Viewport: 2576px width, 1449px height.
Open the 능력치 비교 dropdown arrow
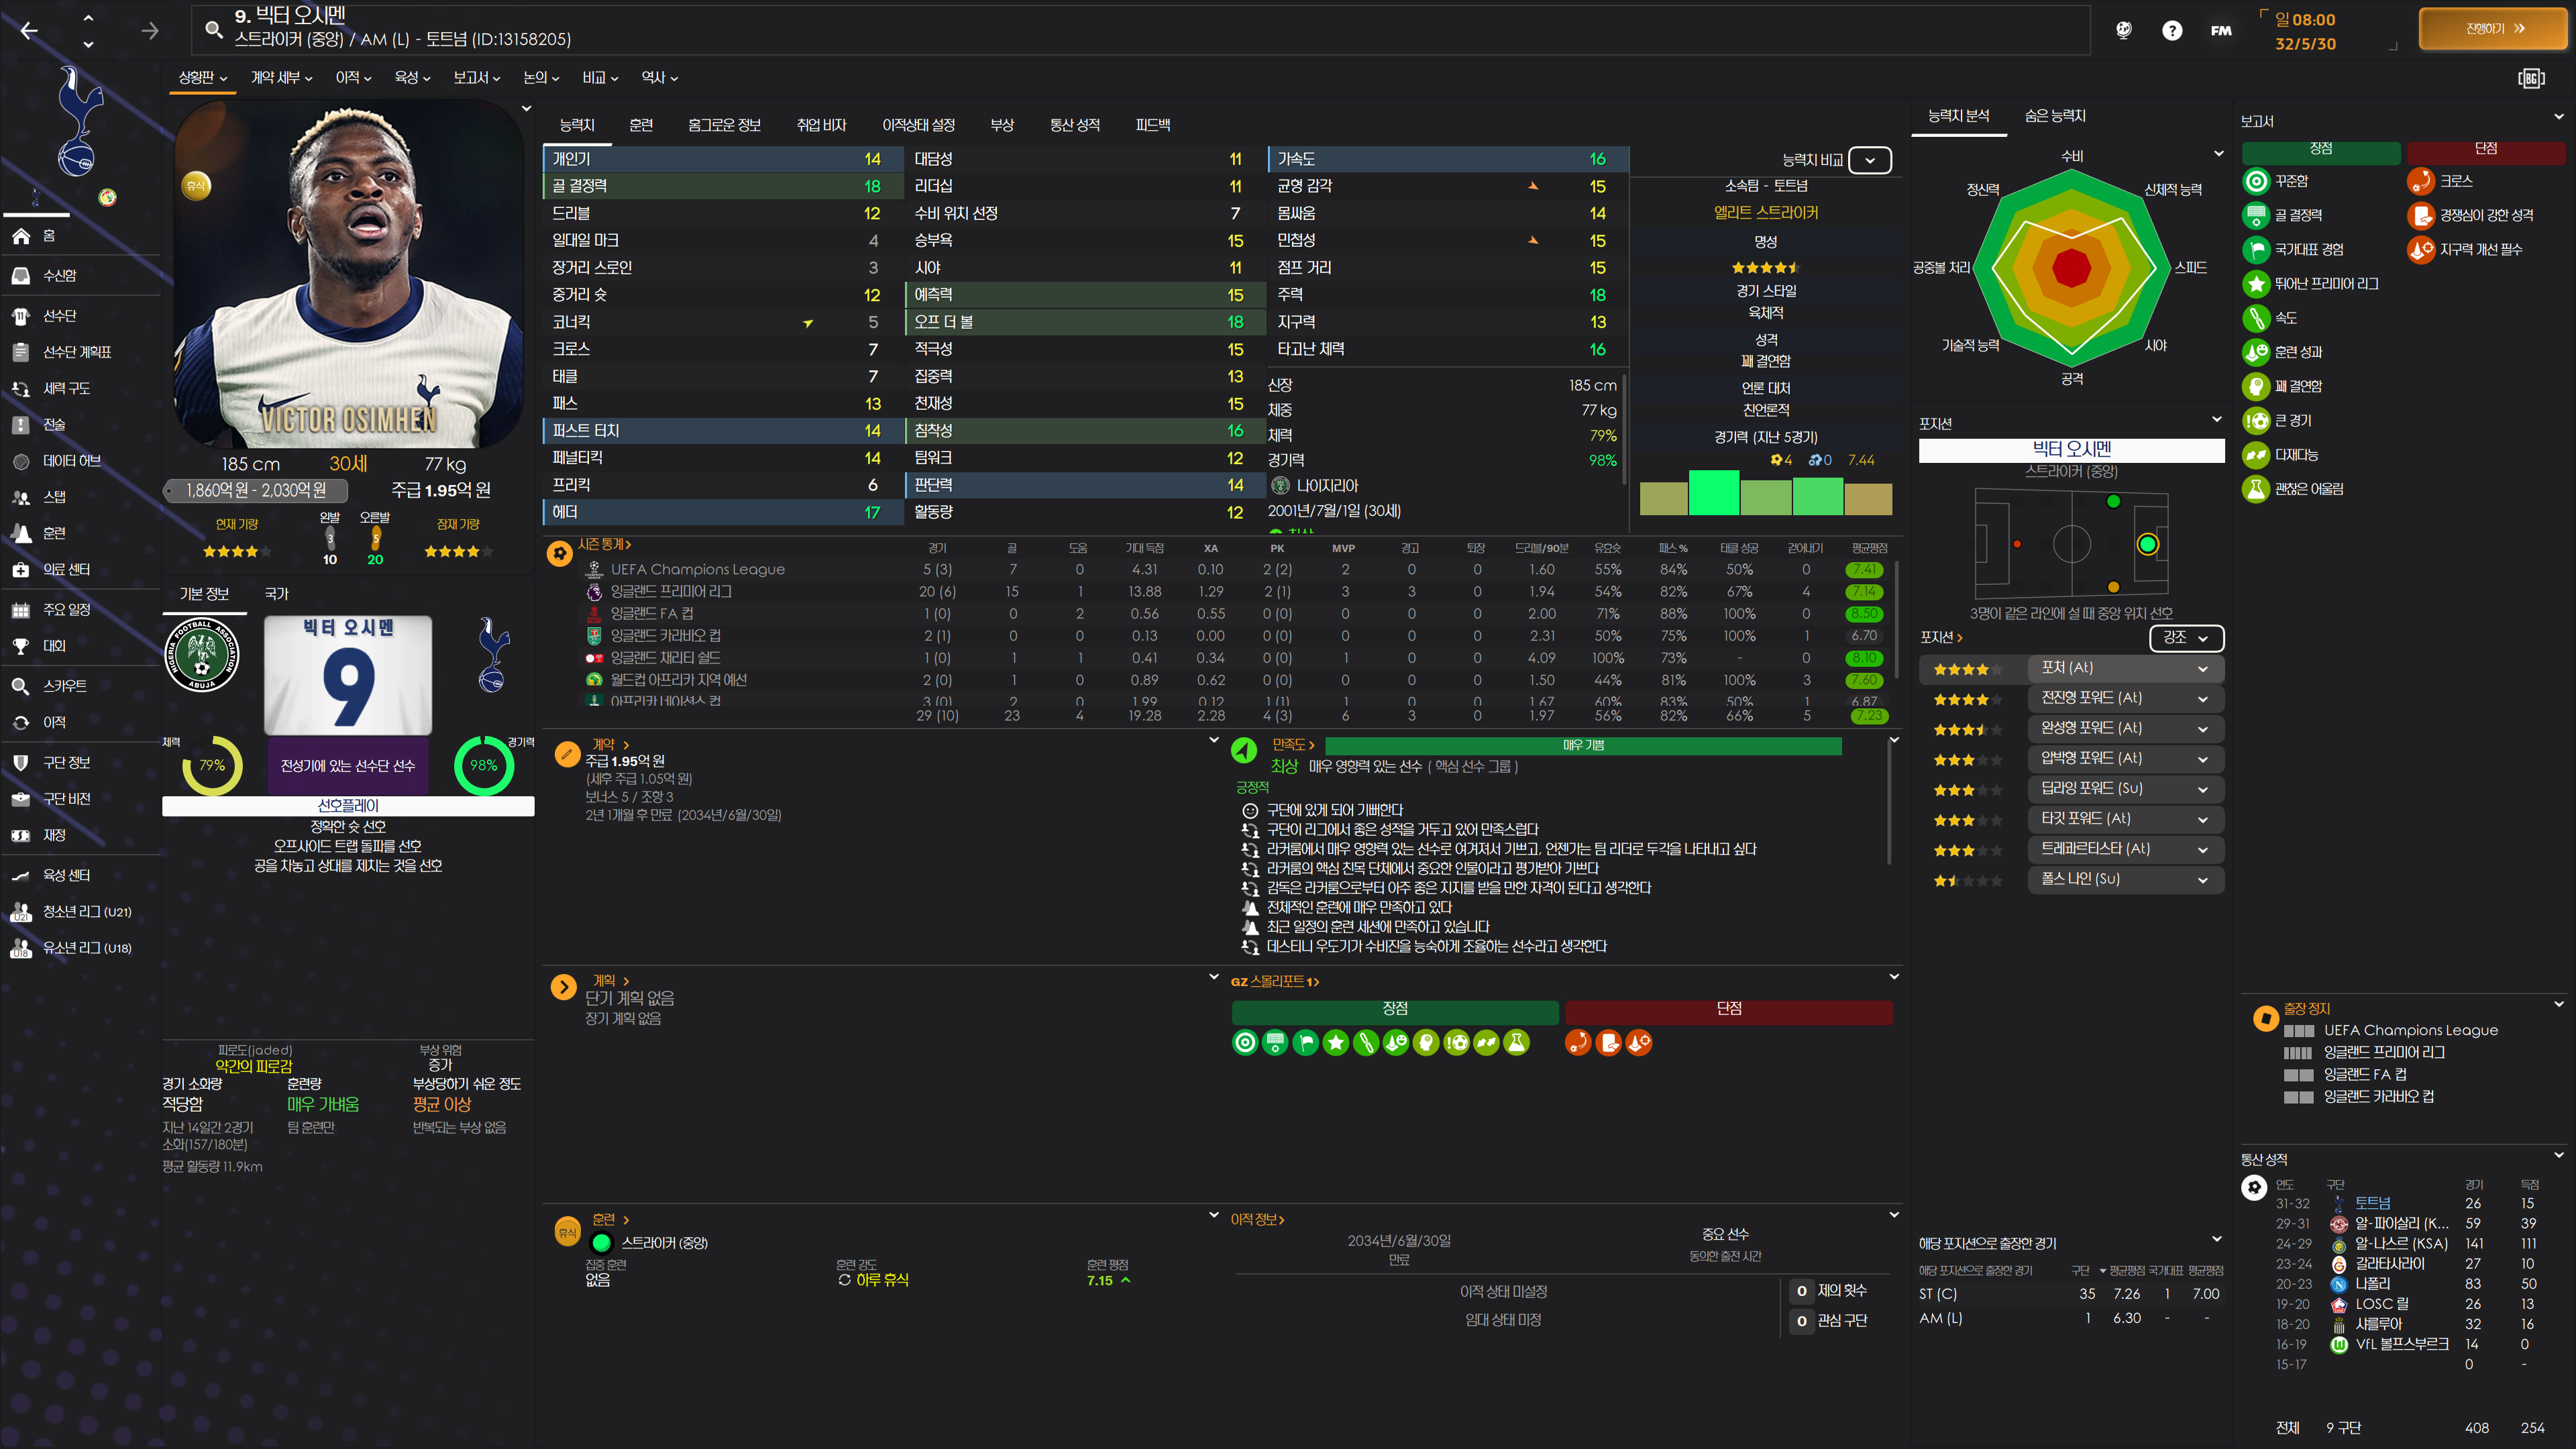pyautogui.click(x=1869, y=160)
